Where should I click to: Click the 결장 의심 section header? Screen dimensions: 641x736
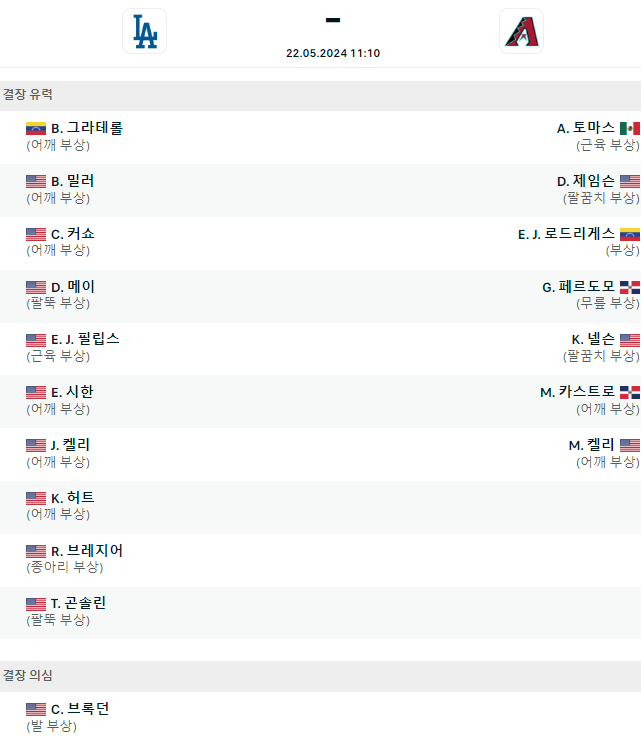28,676
